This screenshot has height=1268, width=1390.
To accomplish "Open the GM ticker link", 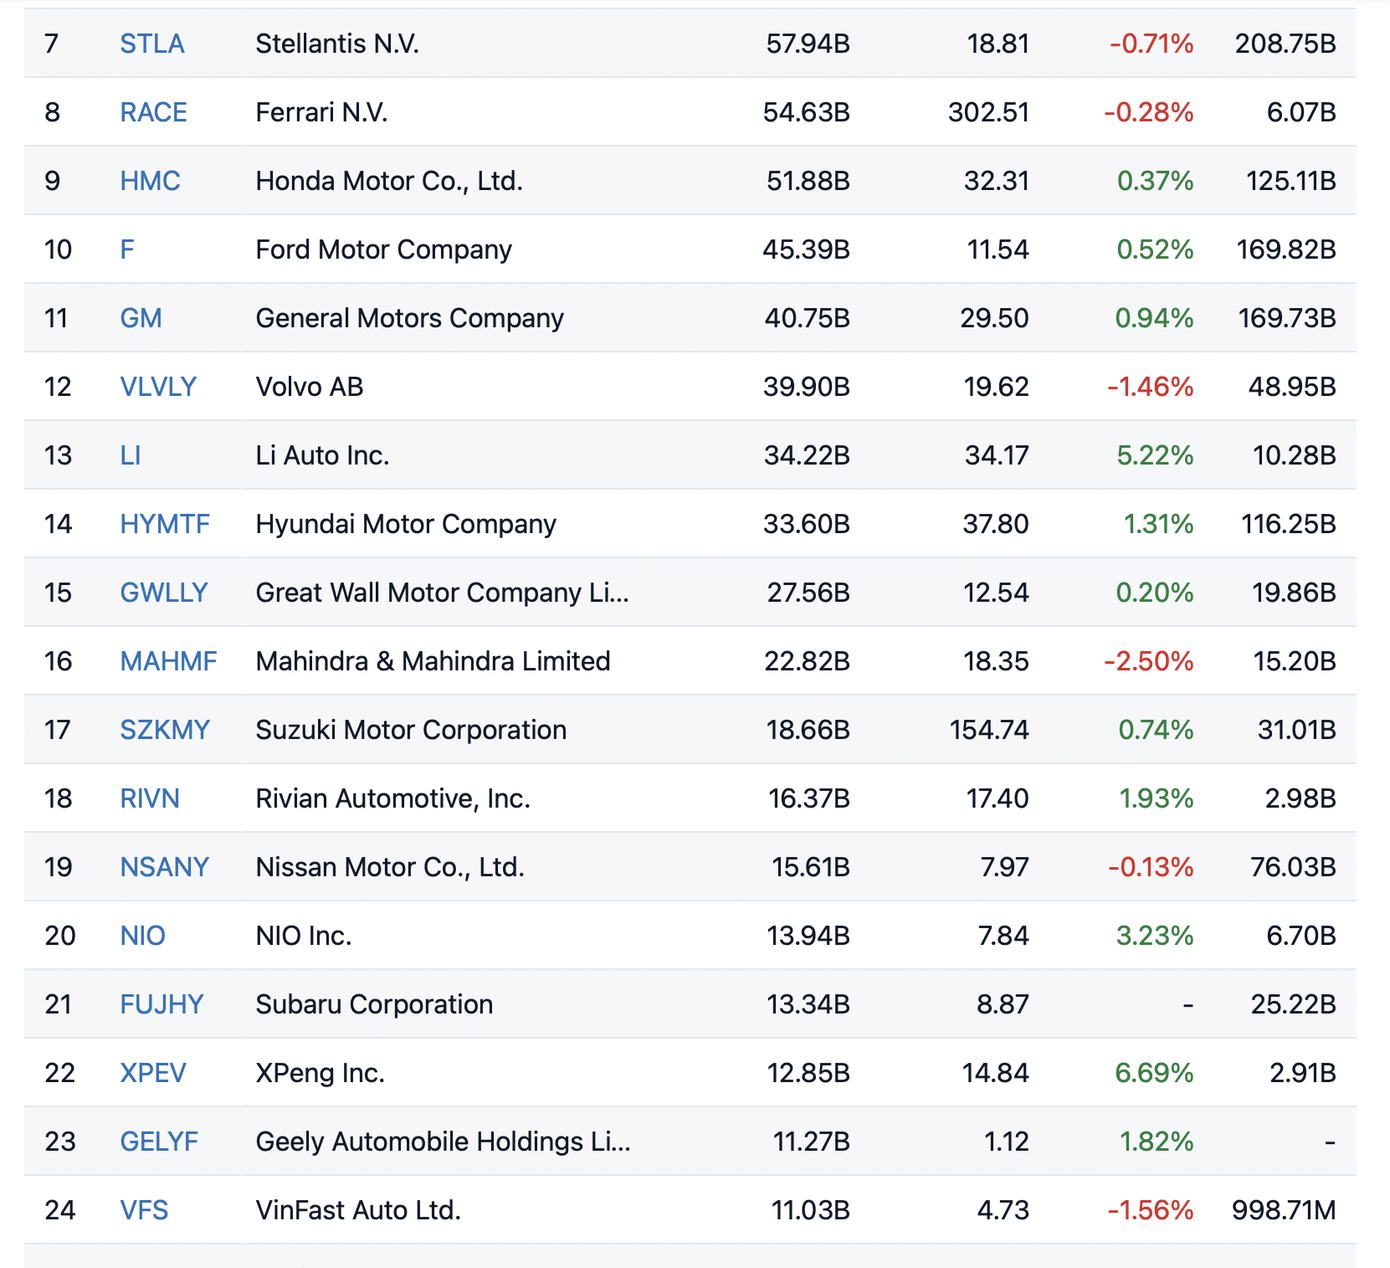I will click(x=141, y=318).
